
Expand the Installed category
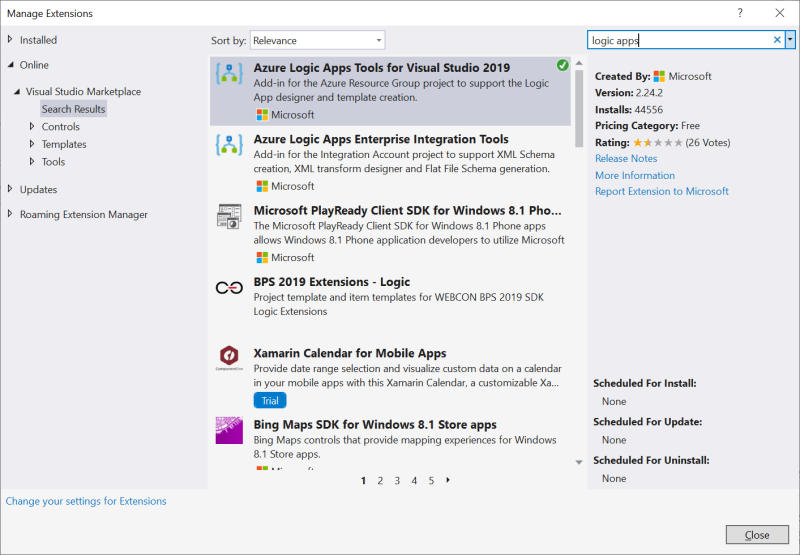(x=10, y=39)
